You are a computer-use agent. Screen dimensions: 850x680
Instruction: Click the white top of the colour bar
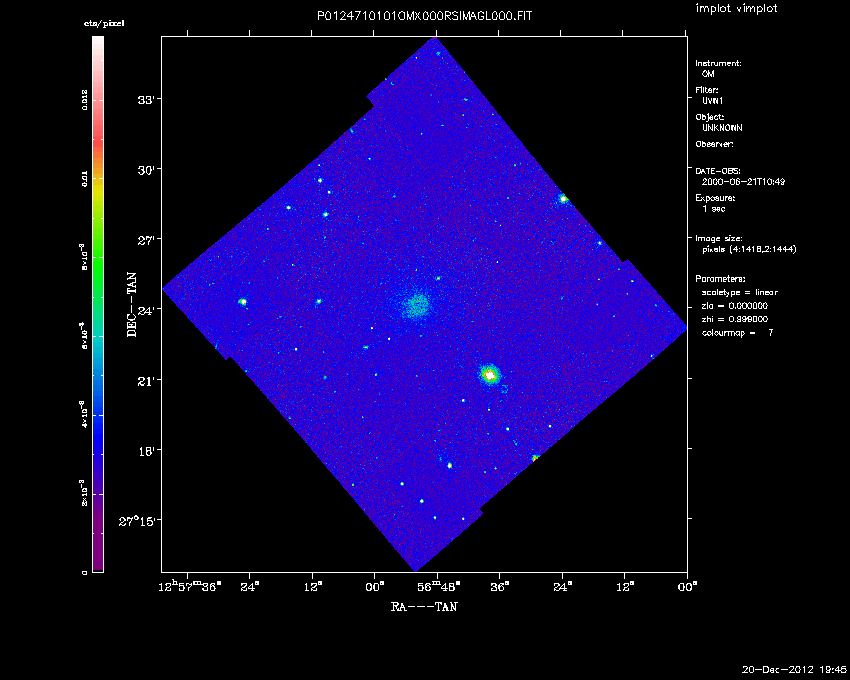coord(98,43)
